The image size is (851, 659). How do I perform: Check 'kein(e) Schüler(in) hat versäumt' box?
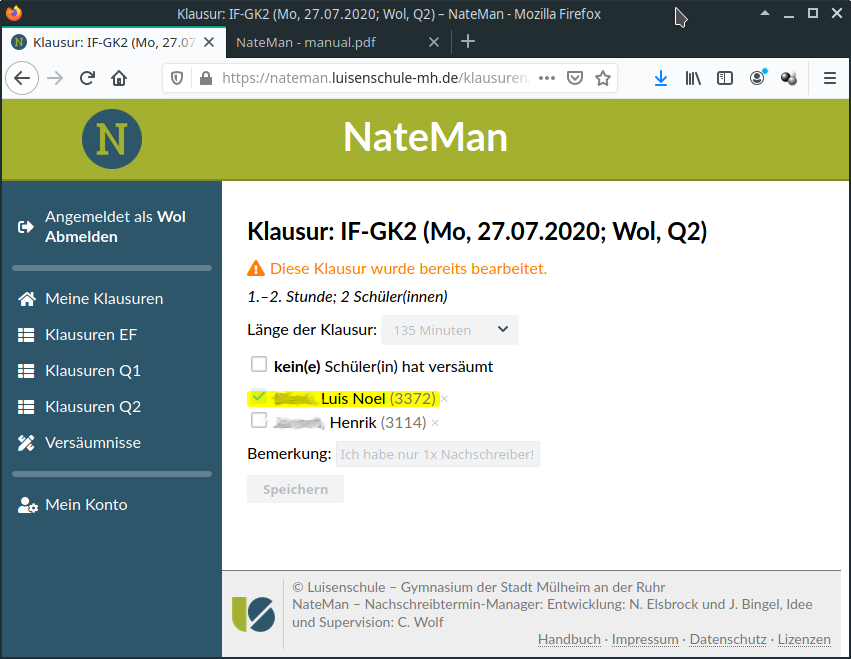click(259, 364)
